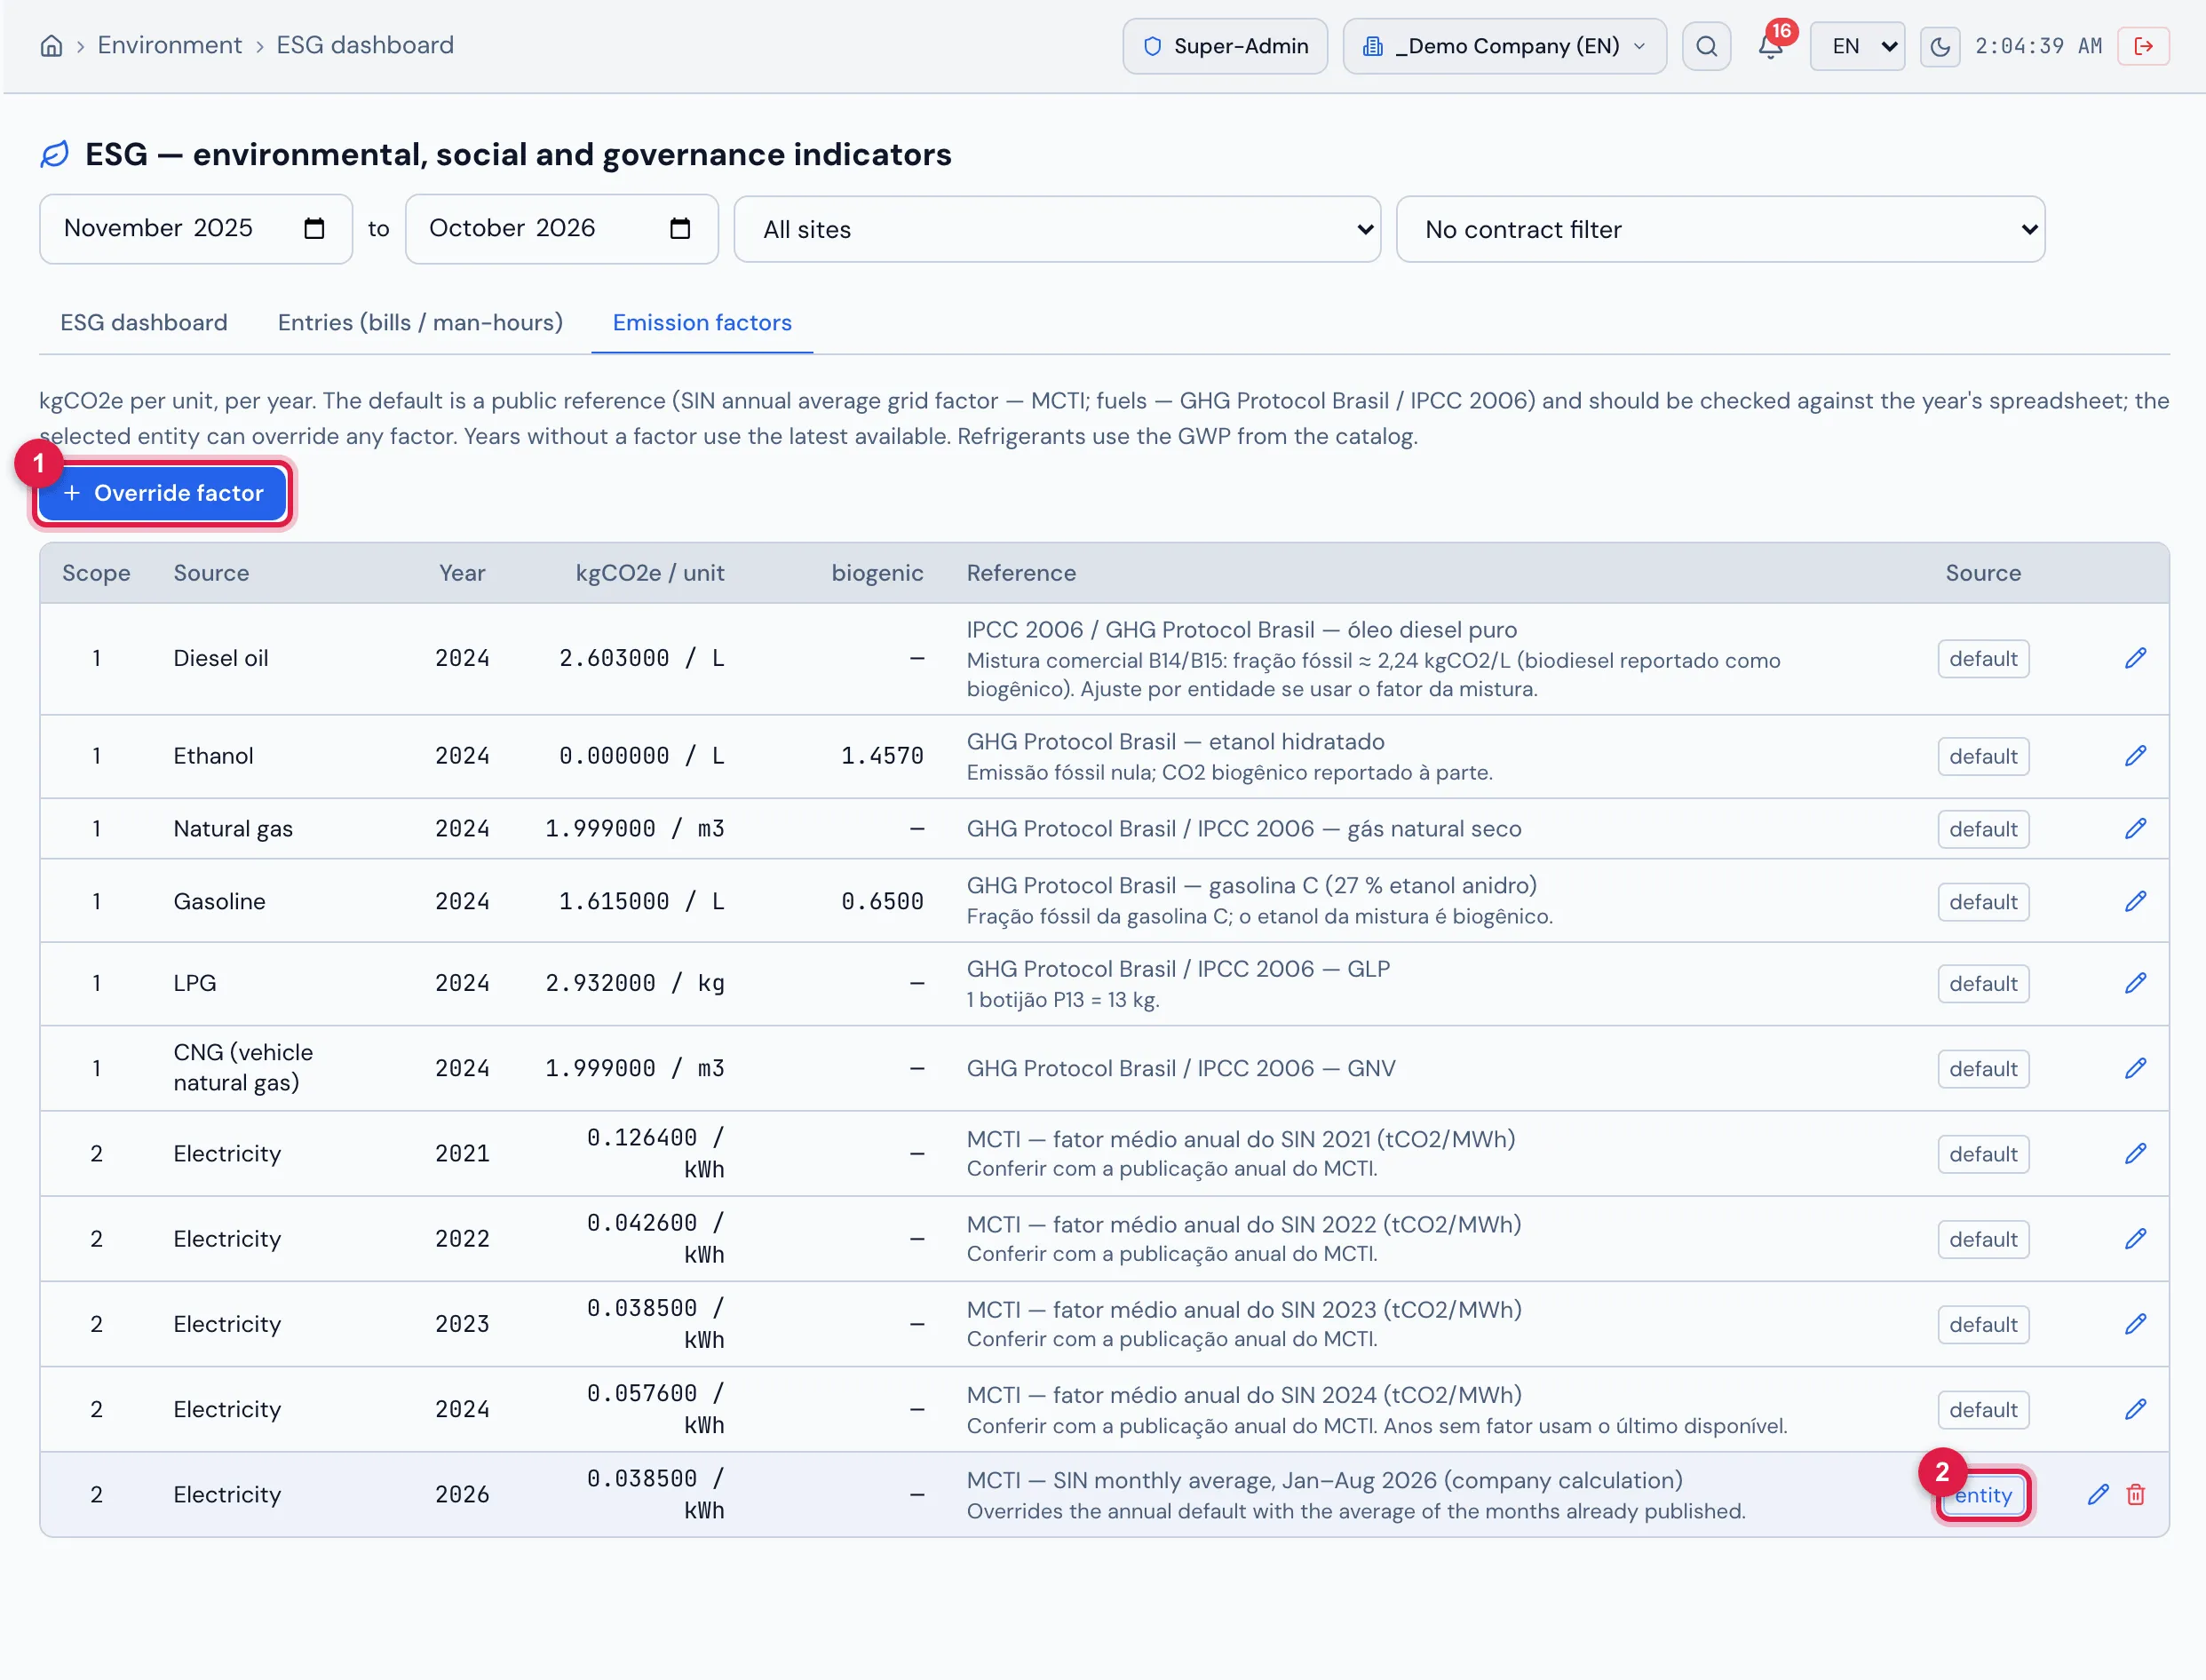Select the Emission factors tab
This screenshot has width=2206, height=1680.
702,322
